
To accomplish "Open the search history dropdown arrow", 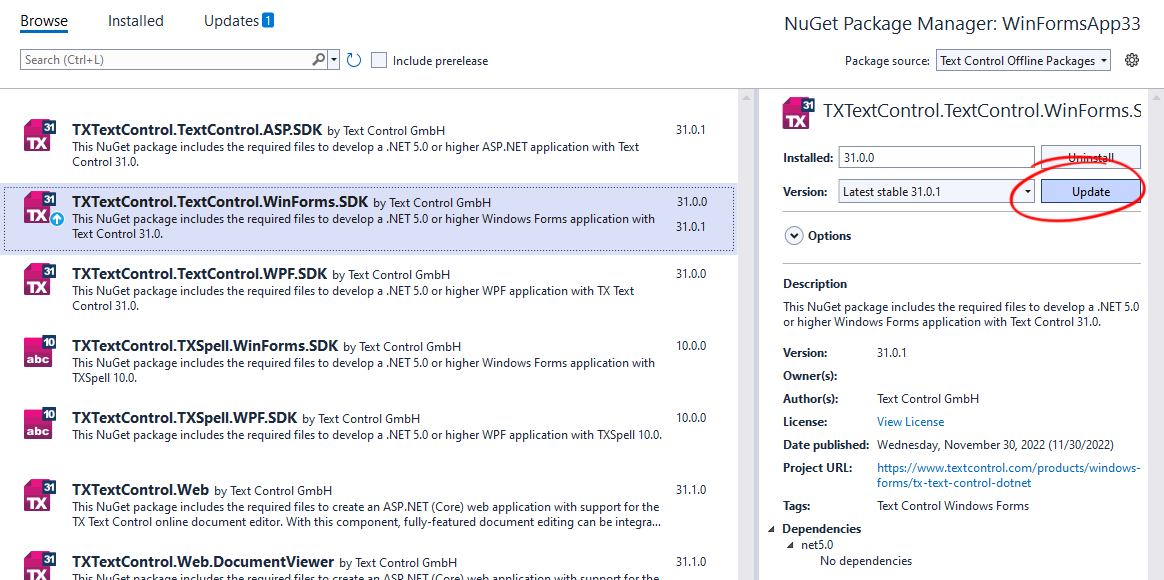I will point(334,60).
